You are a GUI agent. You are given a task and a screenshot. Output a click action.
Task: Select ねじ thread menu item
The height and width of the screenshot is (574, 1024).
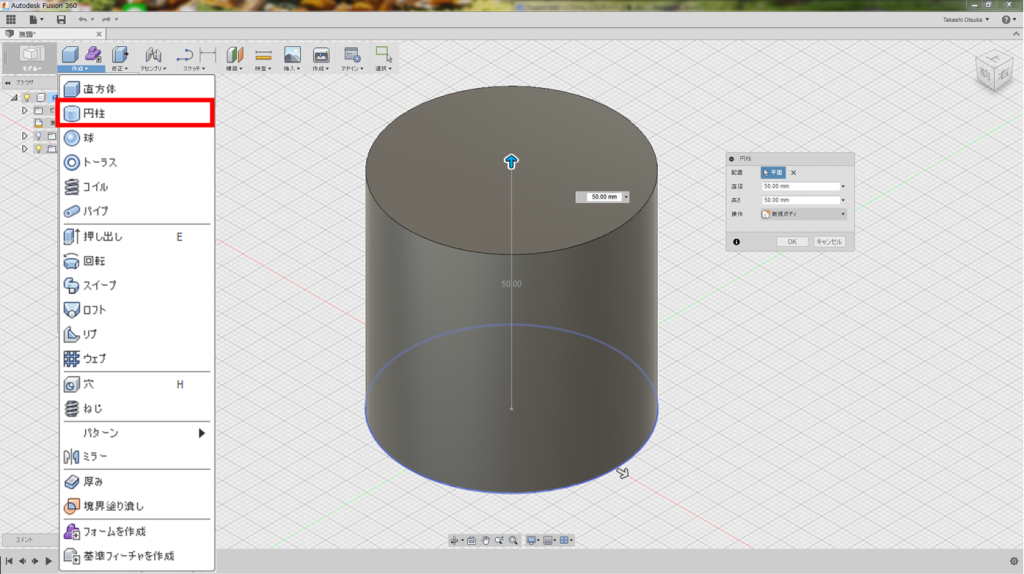tap(137, 409)
